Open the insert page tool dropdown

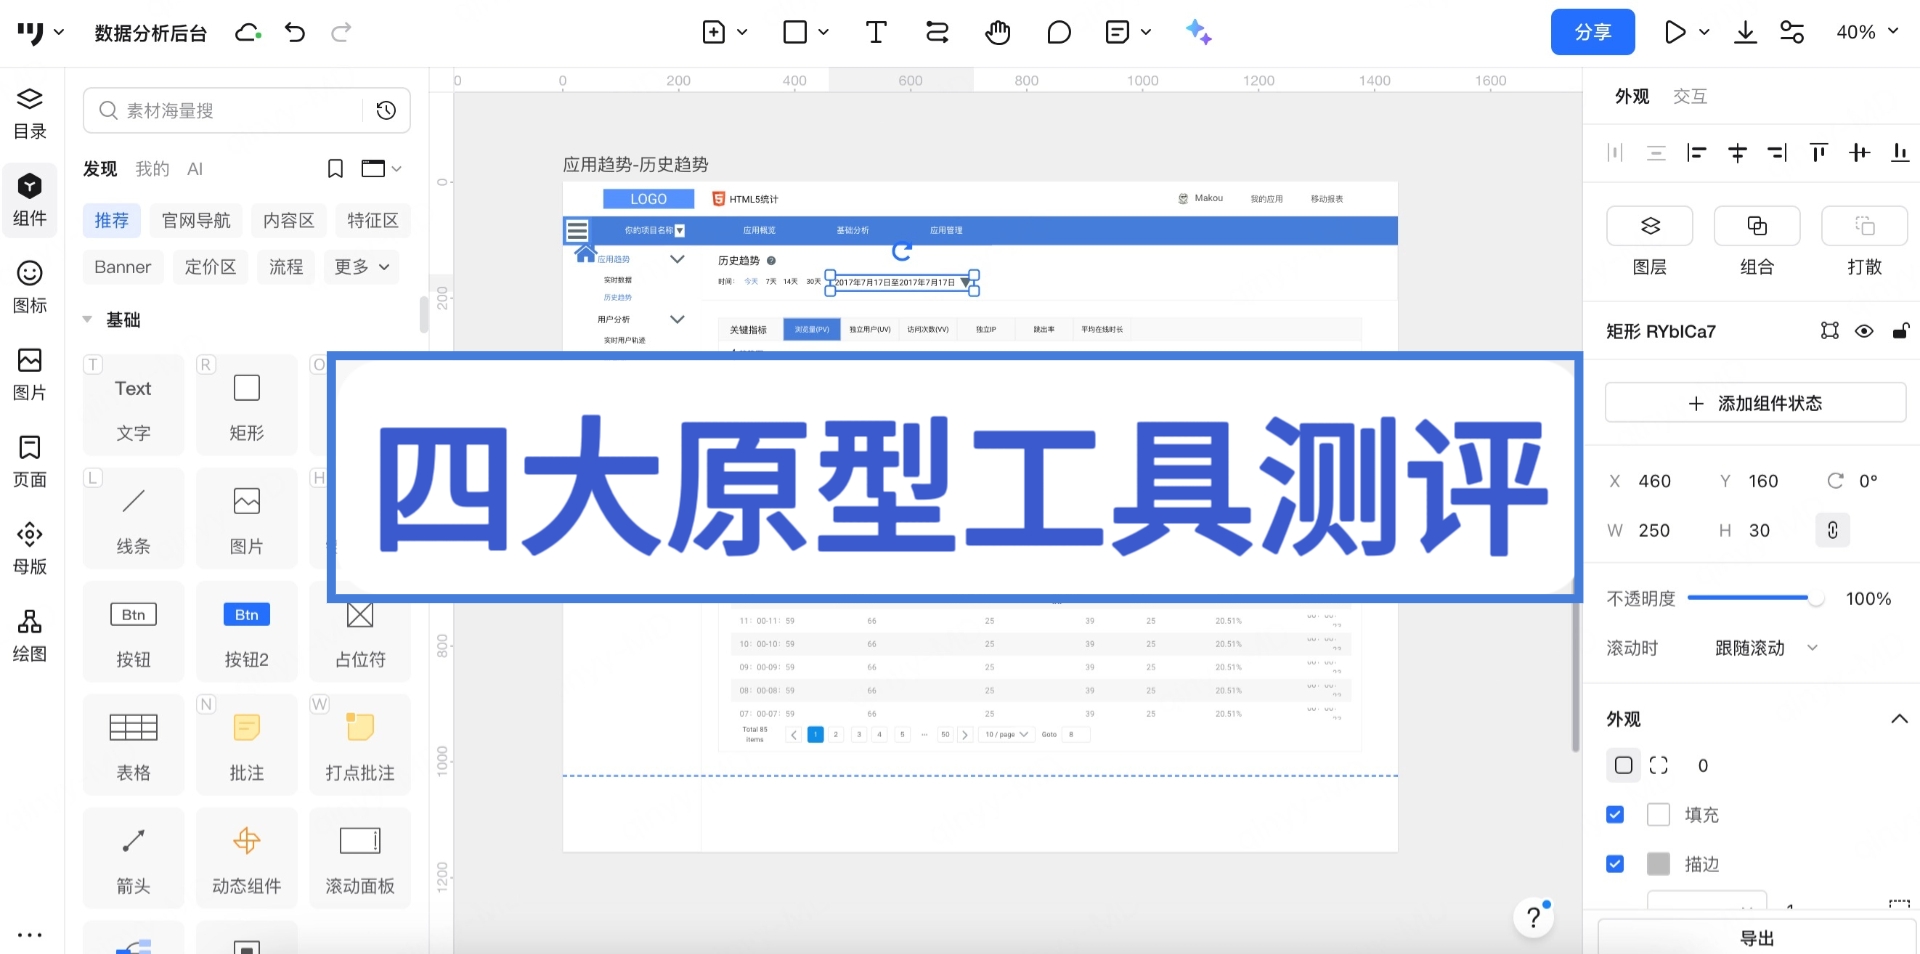742,32
